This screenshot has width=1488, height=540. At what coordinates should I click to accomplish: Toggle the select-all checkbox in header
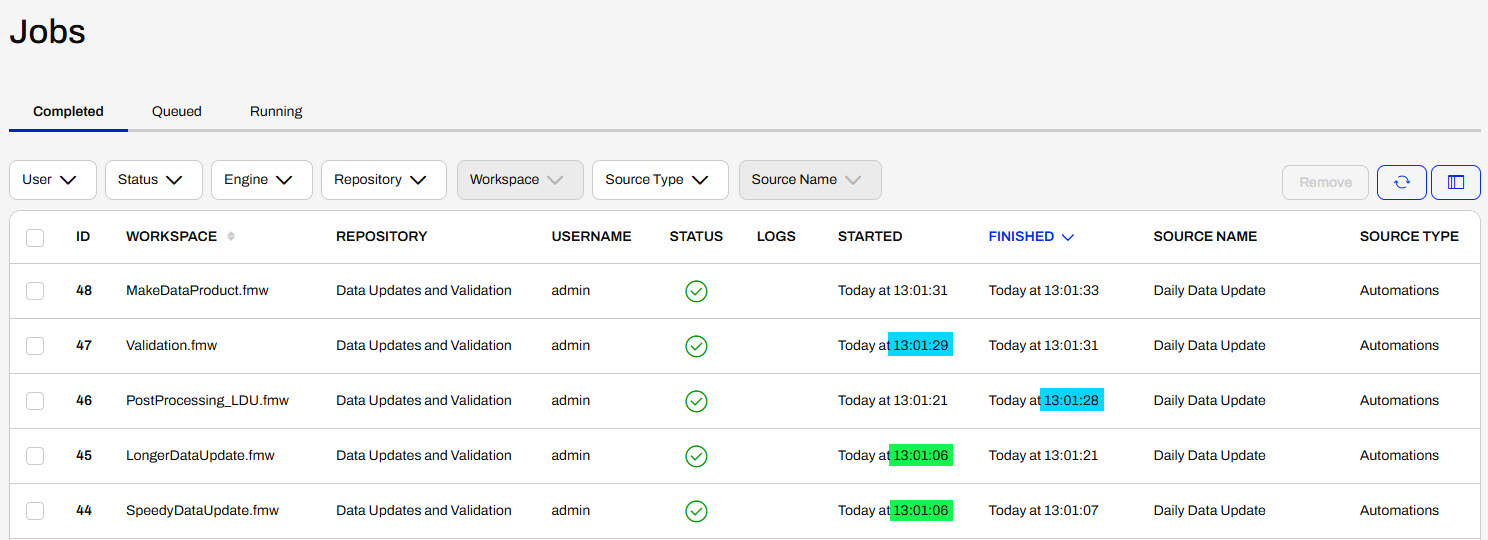35,238
